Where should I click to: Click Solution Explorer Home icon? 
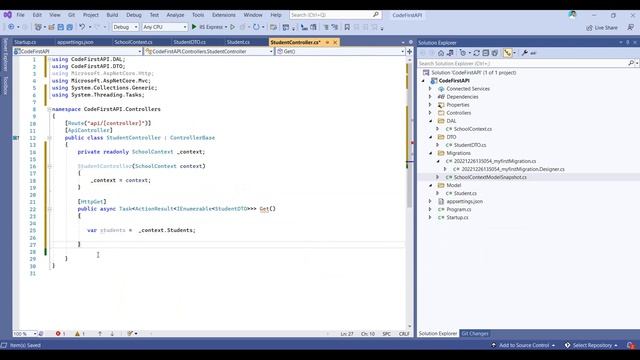point(441,53)
